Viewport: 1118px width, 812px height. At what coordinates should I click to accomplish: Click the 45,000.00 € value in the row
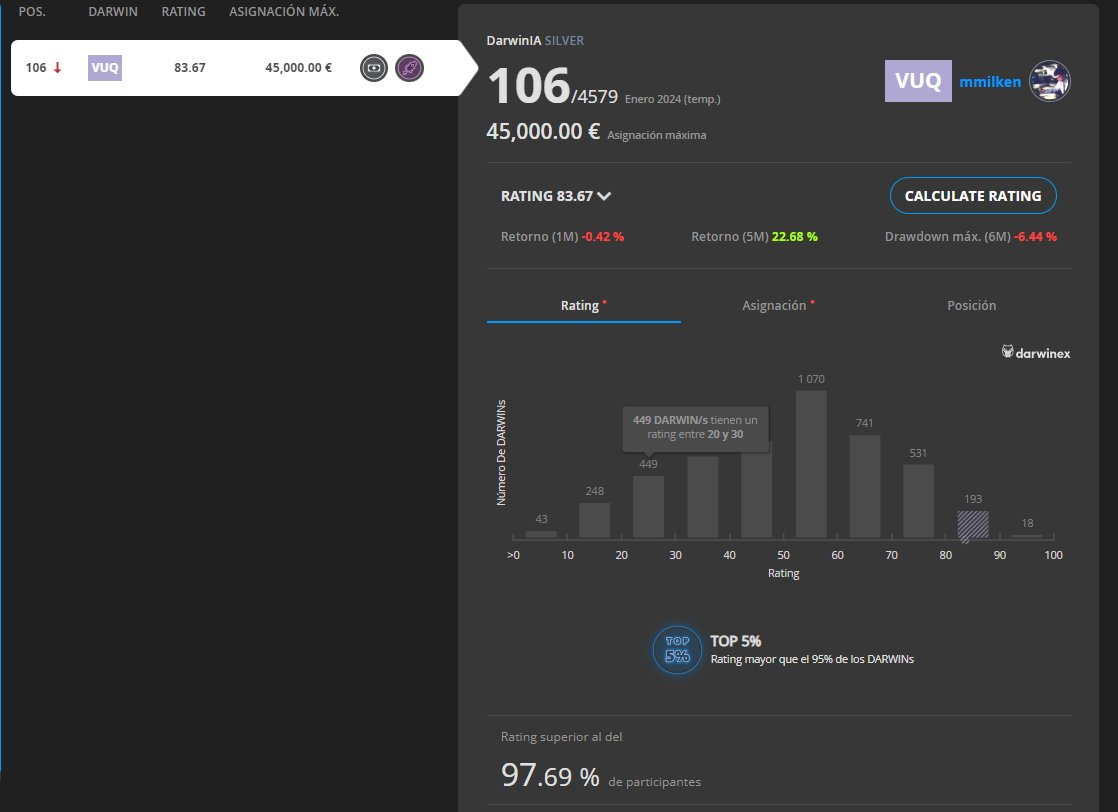(299, 68)
